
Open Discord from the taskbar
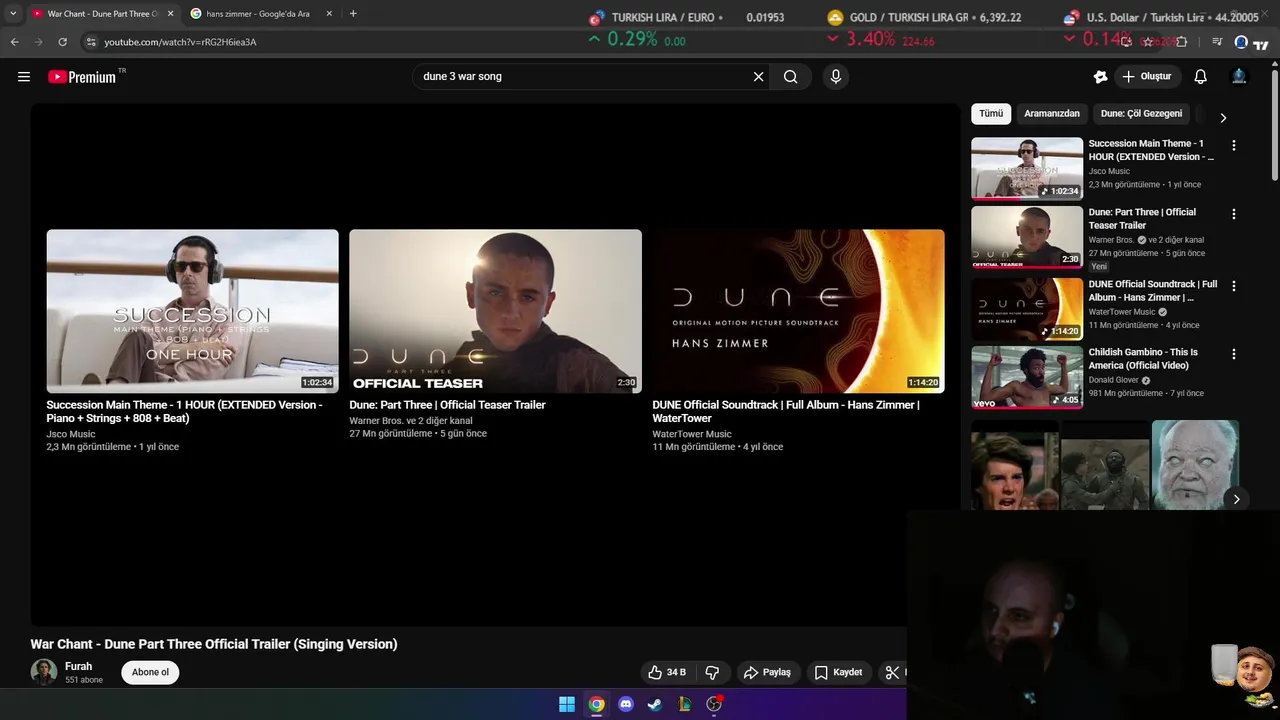[626, 704]
